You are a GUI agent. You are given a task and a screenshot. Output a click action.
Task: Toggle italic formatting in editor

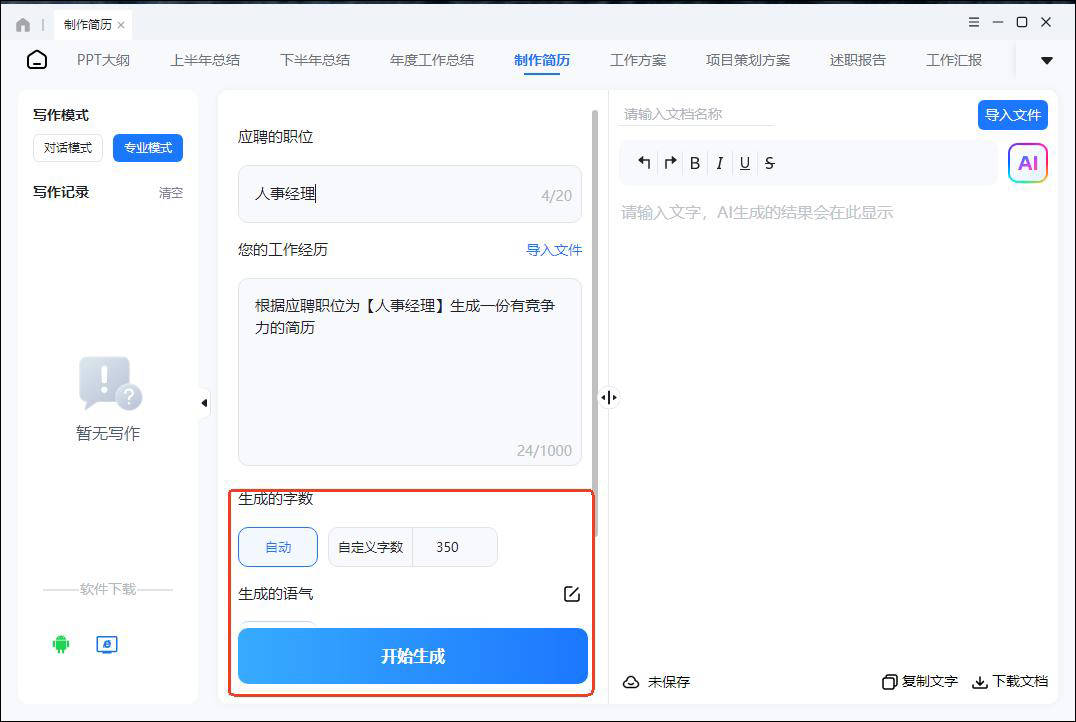pos(719,163)
